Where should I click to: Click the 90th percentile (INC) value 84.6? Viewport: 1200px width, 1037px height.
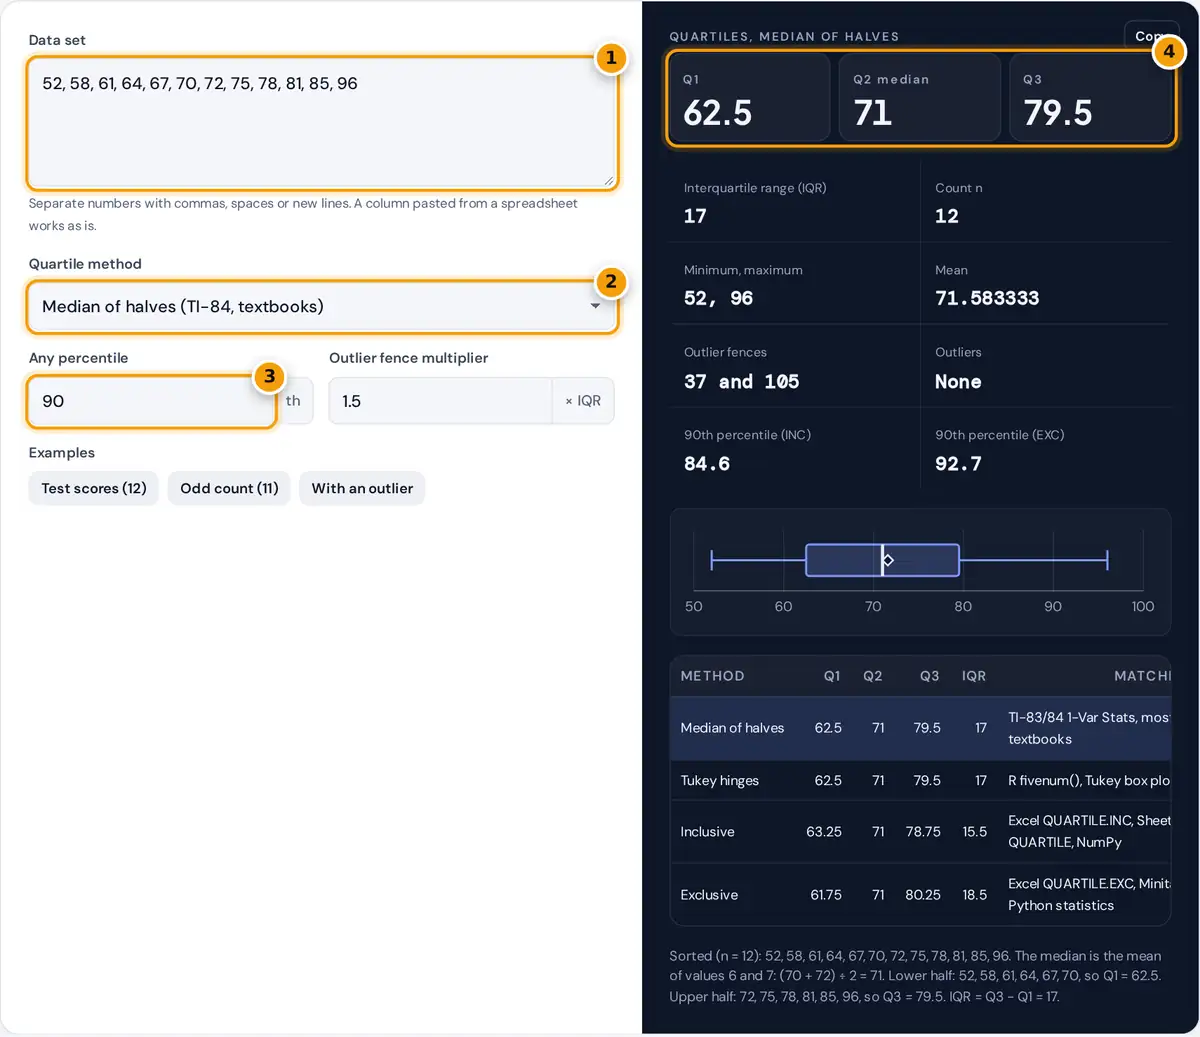(707, 463)
